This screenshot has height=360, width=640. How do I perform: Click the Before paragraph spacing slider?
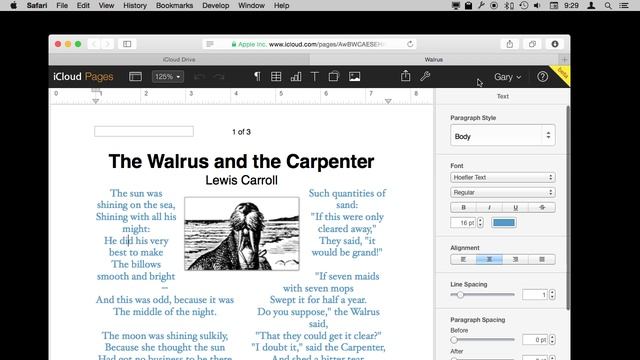coord(483,340)
